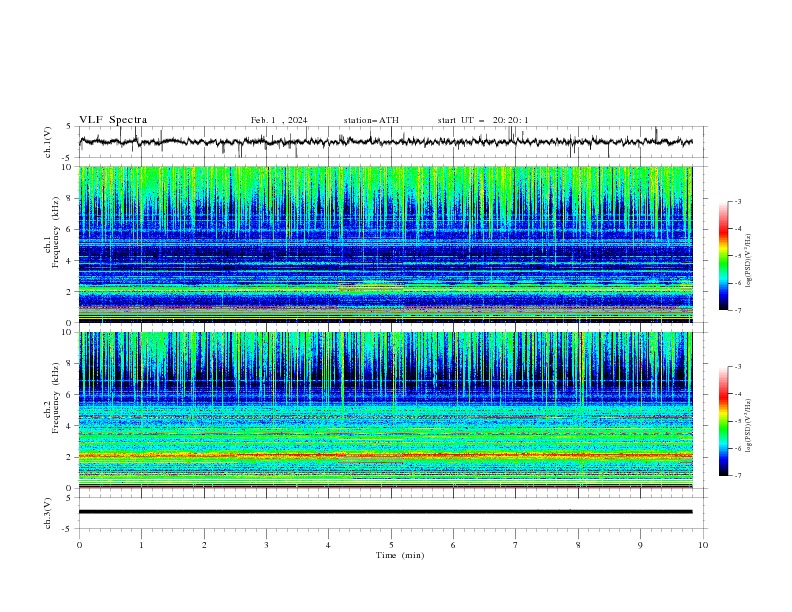792x612 pixels.
Task: Click time axis tick label "2"
Action: click(x=204, y=545)
